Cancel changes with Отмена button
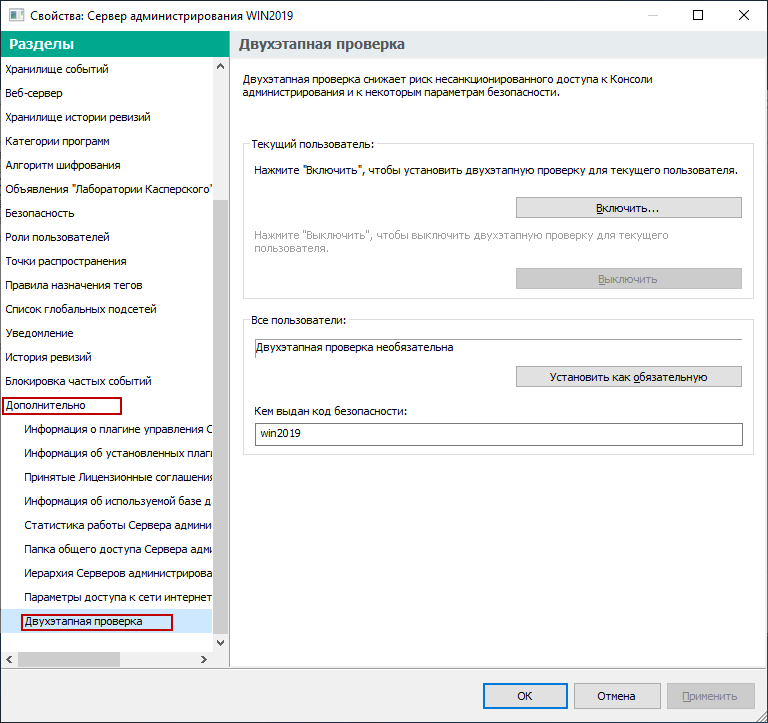Image resolution: width=768 pixels, height=723 pixels. click(617, 696)
